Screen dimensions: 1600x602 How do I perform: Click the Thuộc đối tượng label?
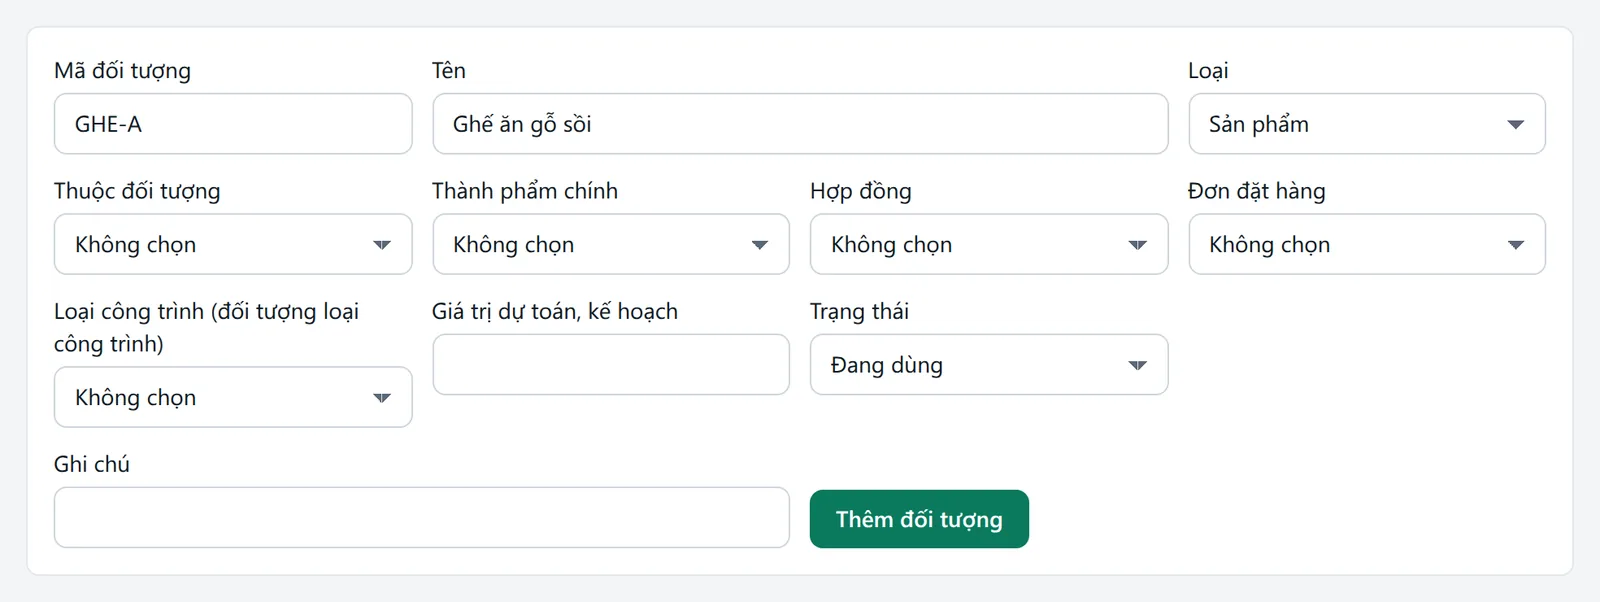pos(137,191)
